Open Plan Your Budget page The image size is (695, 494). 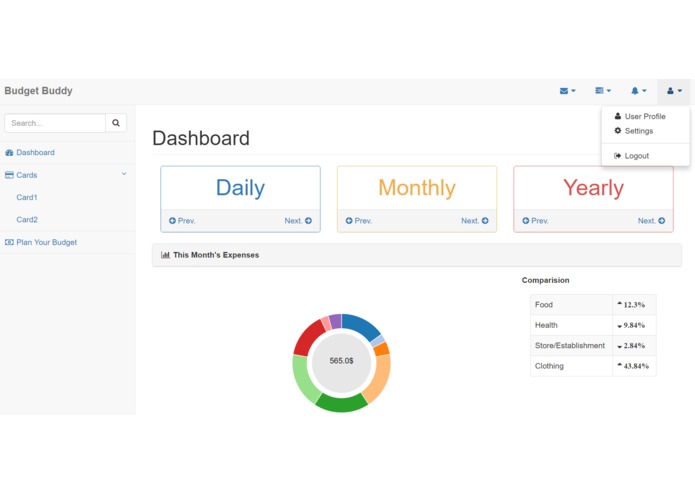[x=47, y=242]
